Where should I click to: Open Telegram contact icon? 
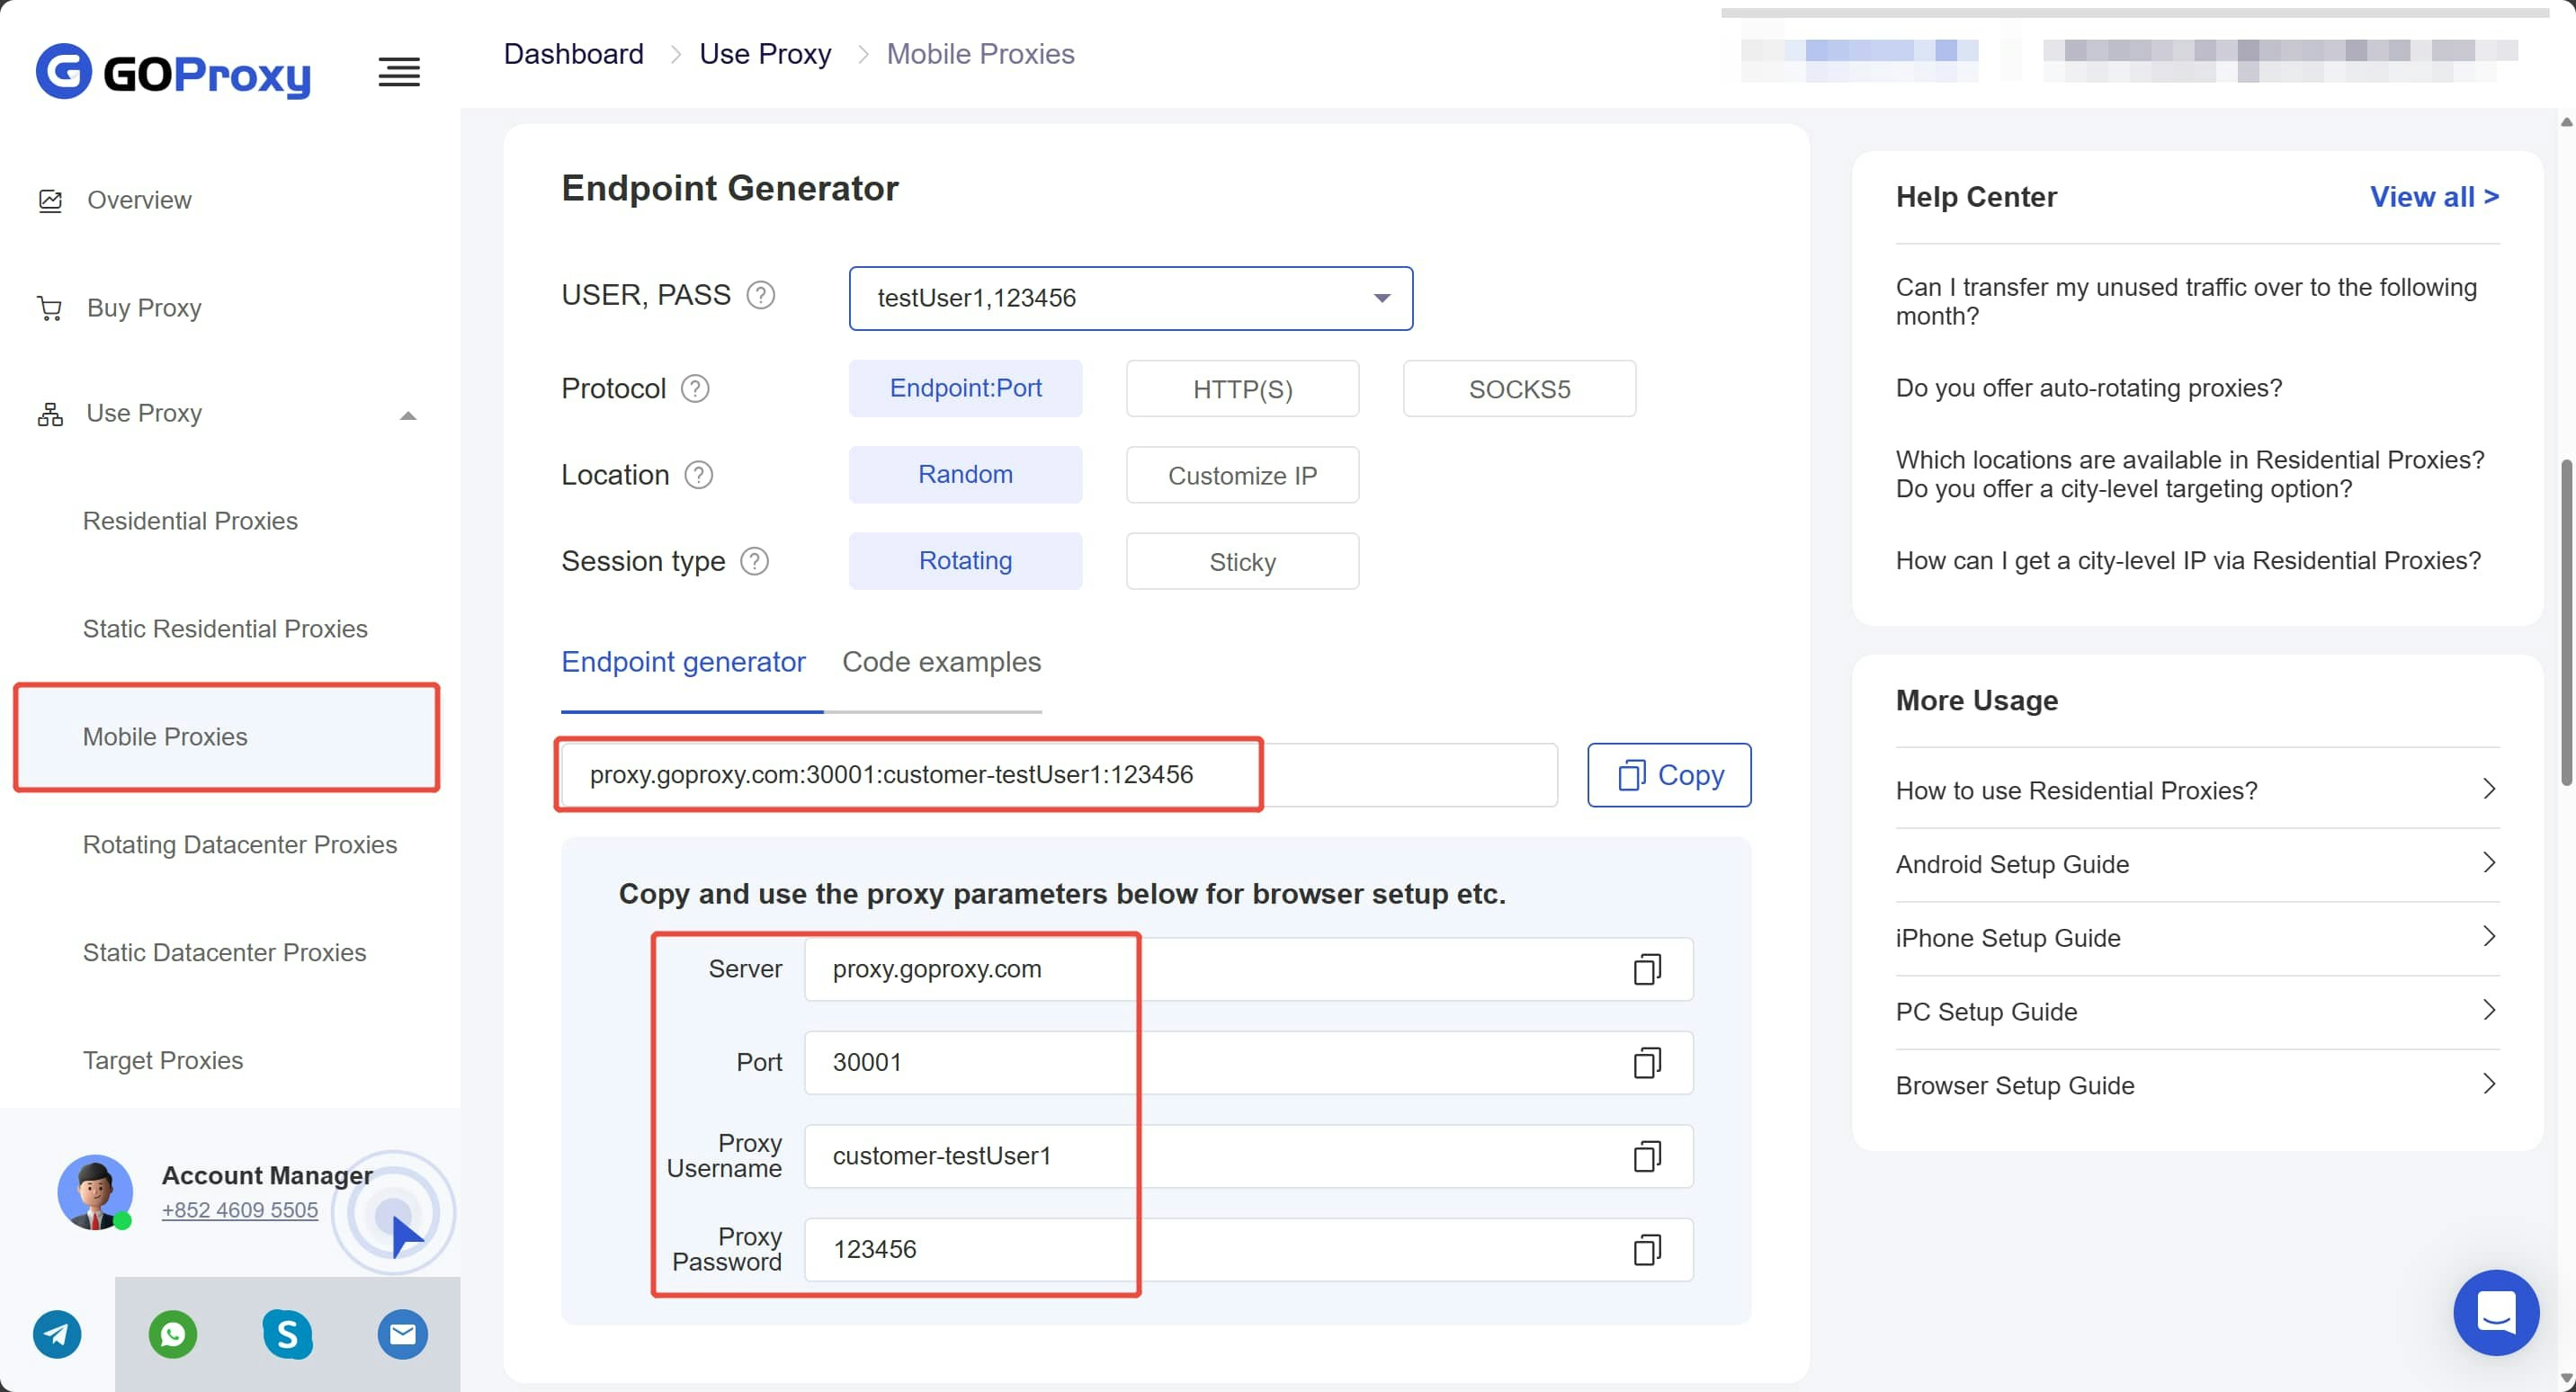pyautogui.click(x=57, y=1334)
